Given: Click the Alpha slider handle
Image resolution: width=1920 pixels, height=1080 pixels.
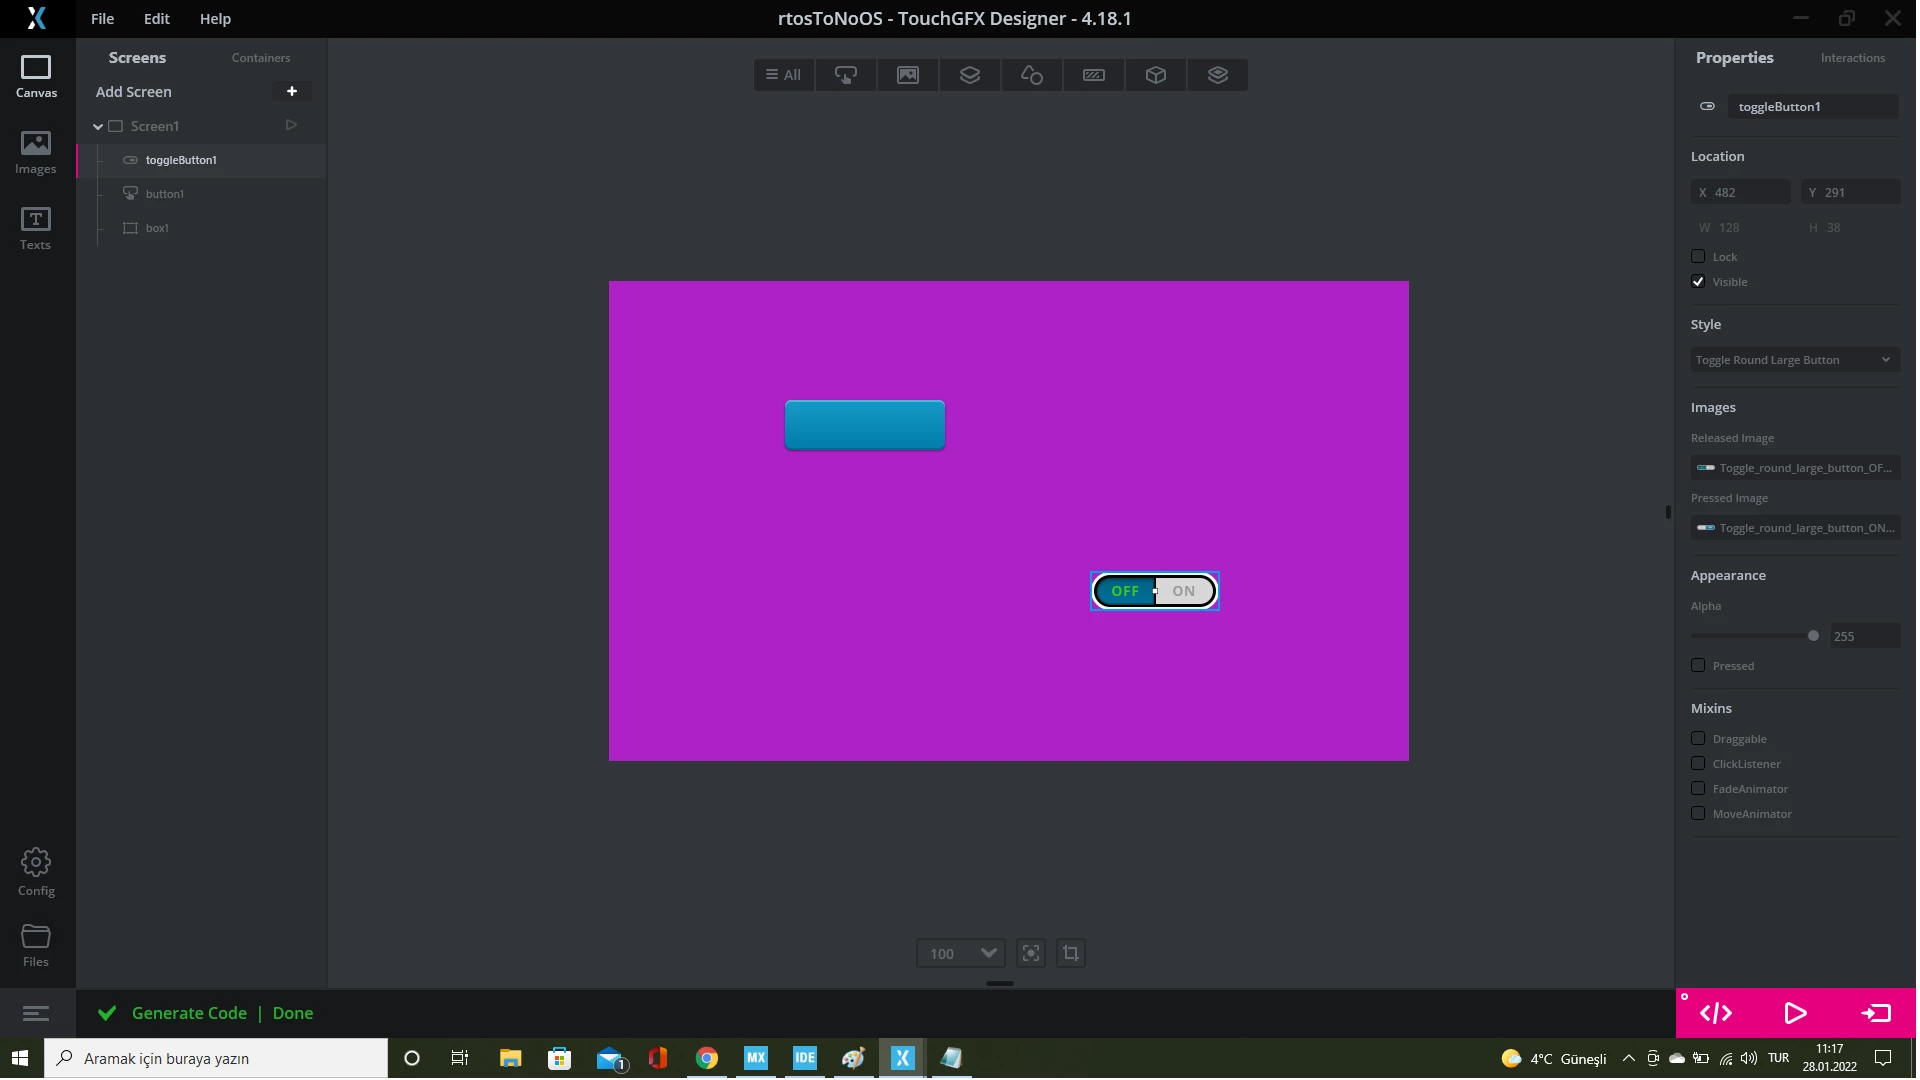Looking at the screenshot, I should (x=1813, y=636).
